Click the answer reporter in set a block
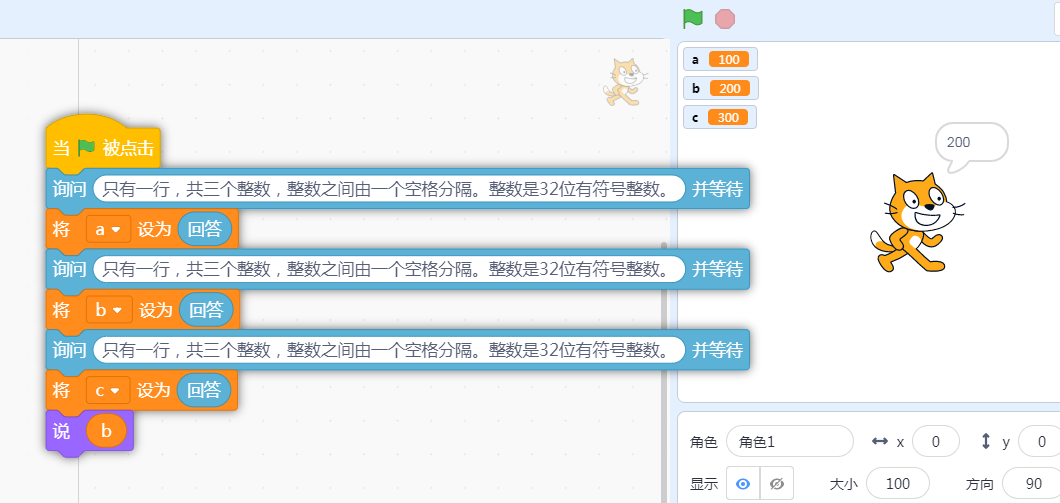1060x503 pixels. [x=205, y=230]
